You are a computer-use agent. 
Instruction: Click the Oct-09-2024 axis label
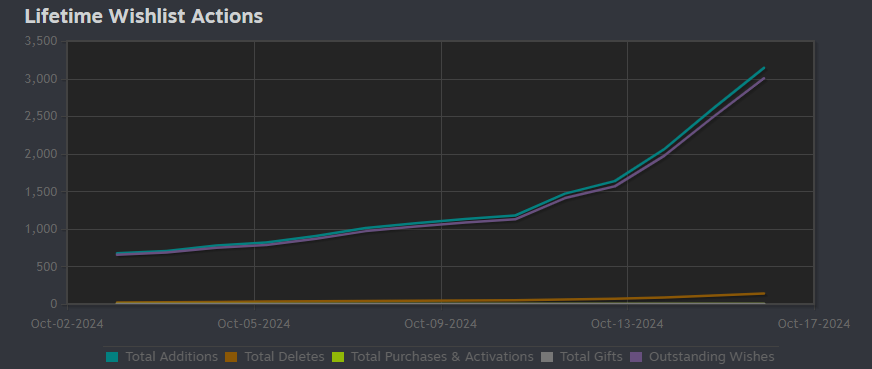441,323
